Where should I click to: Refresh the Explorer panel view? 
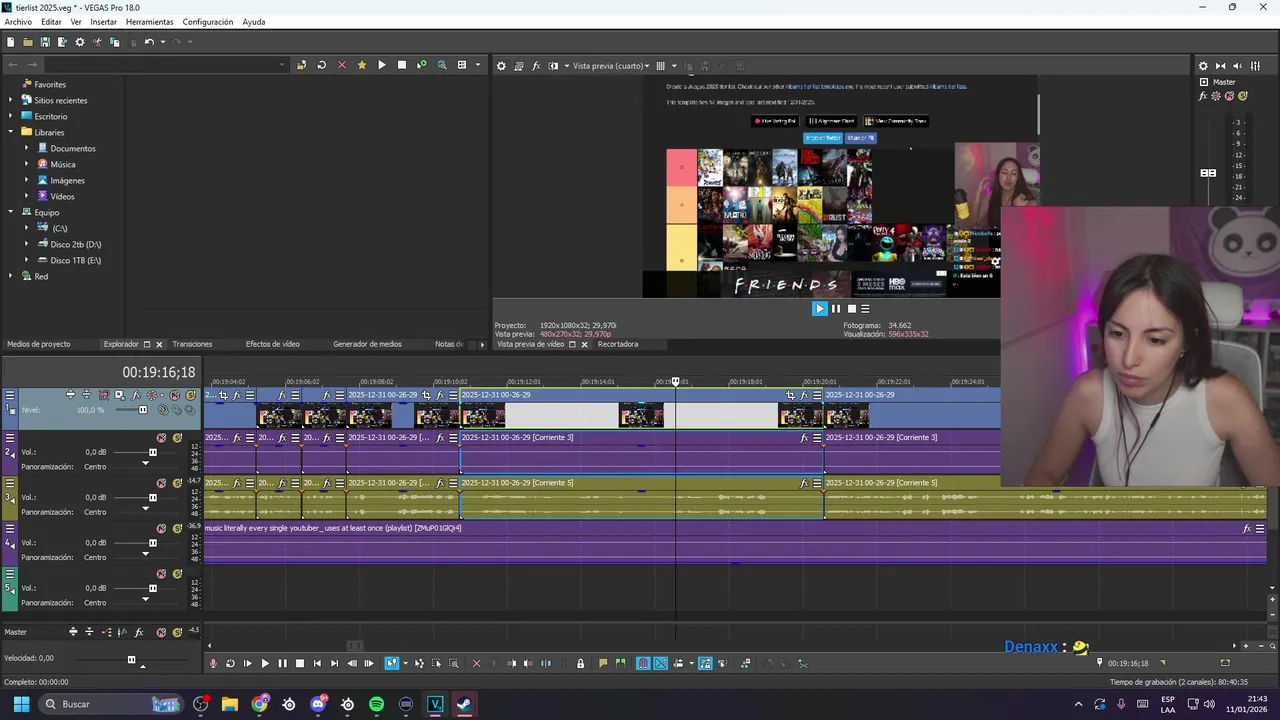pos(321,65)
